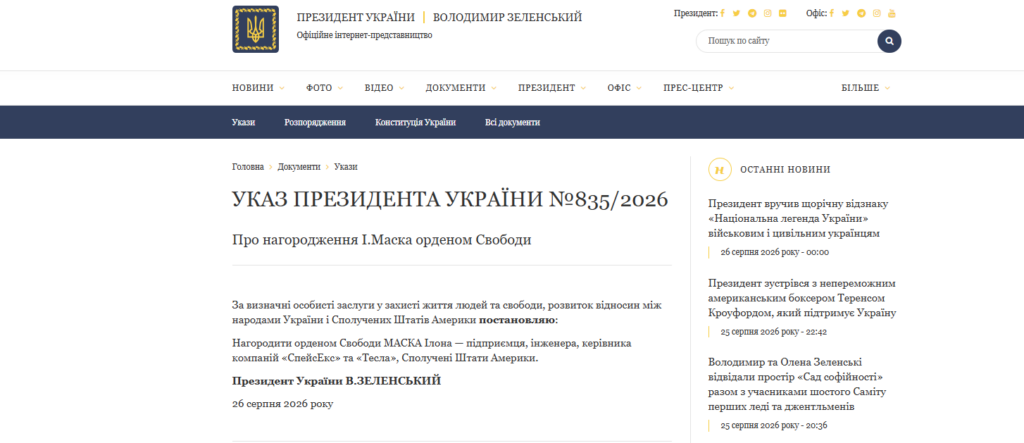Click the paragraph starting За визначні особисті заслуги
This screenshot has height=443, width=1024.
(x=447, y=313)
